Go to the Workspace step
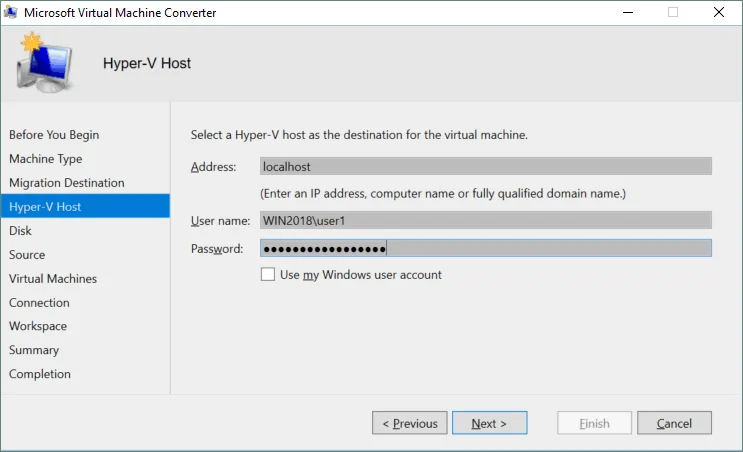This screenshot has height=452, width=743. coord(38,326)
